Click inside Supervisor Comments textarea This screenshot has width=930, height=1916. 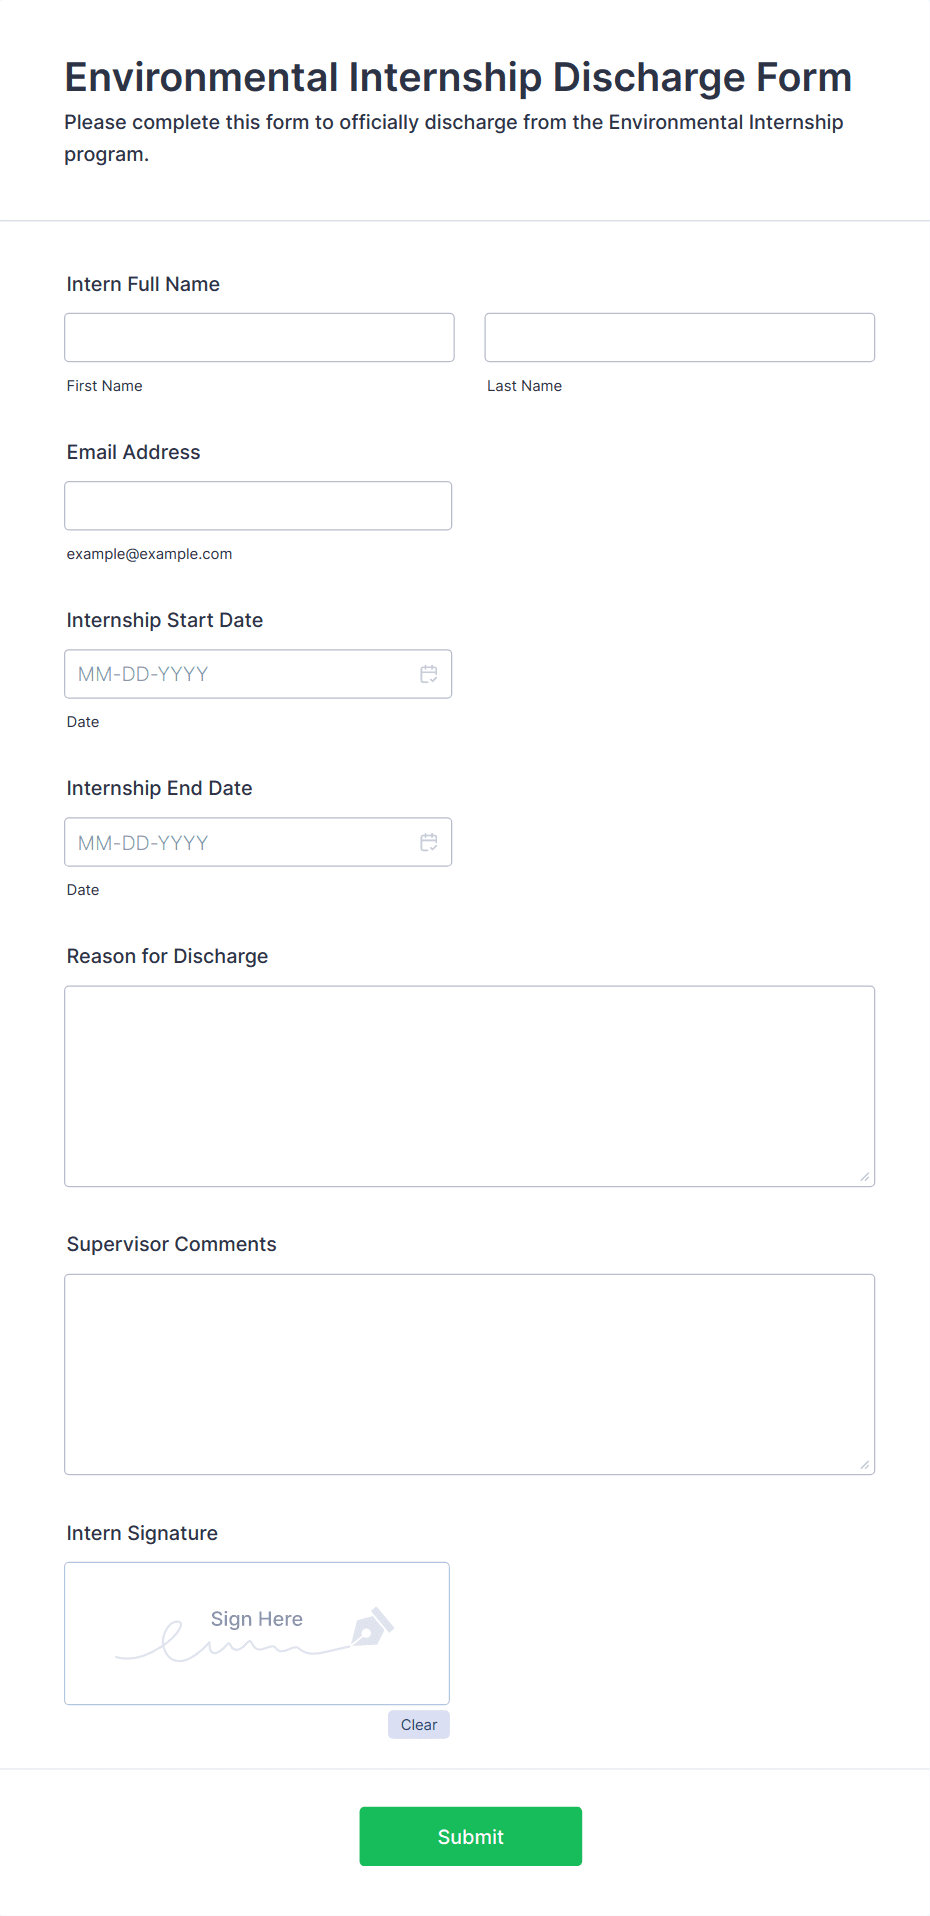470,1375
